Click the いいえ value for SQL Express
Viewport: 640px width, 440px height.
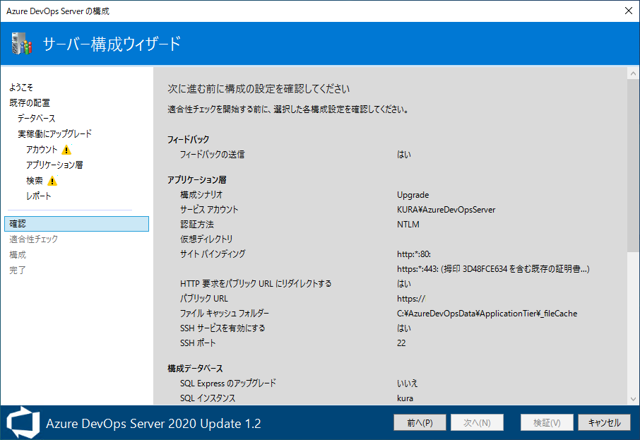pos(407,383)
